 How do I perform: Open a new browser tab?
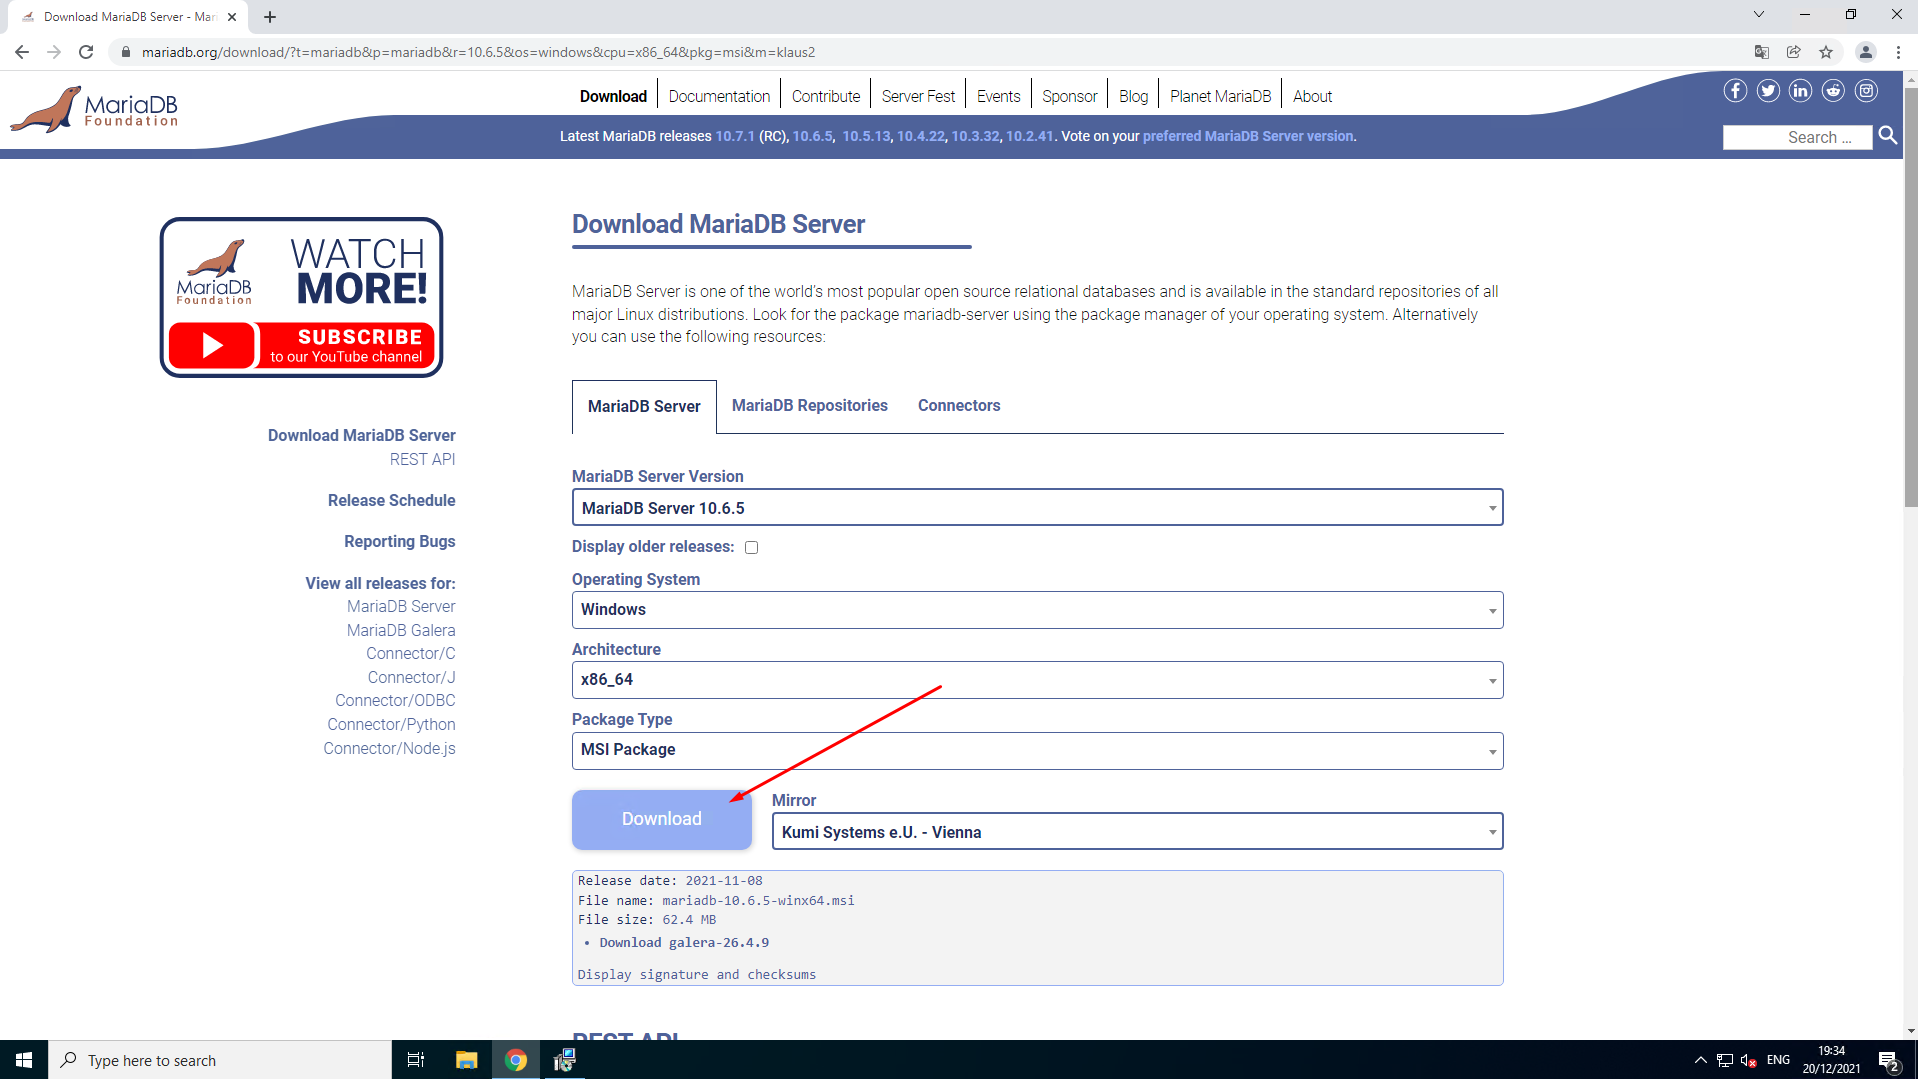[x=270, y=17]
